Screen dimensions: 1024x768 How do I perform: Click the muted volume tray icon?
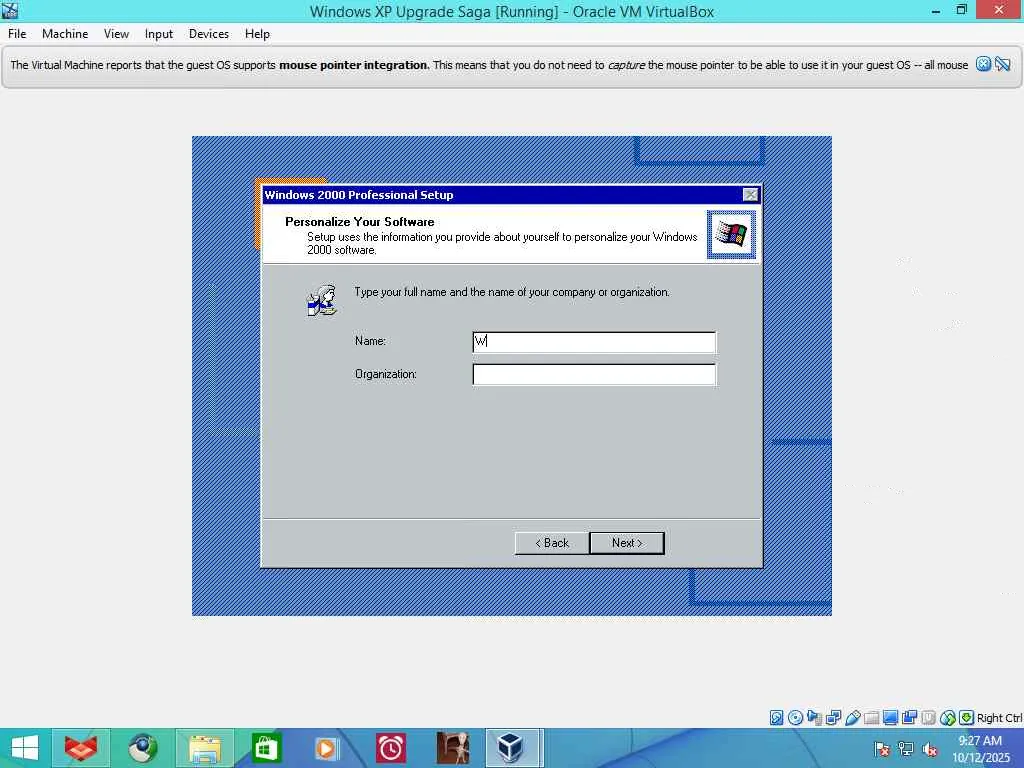[930, 749]
